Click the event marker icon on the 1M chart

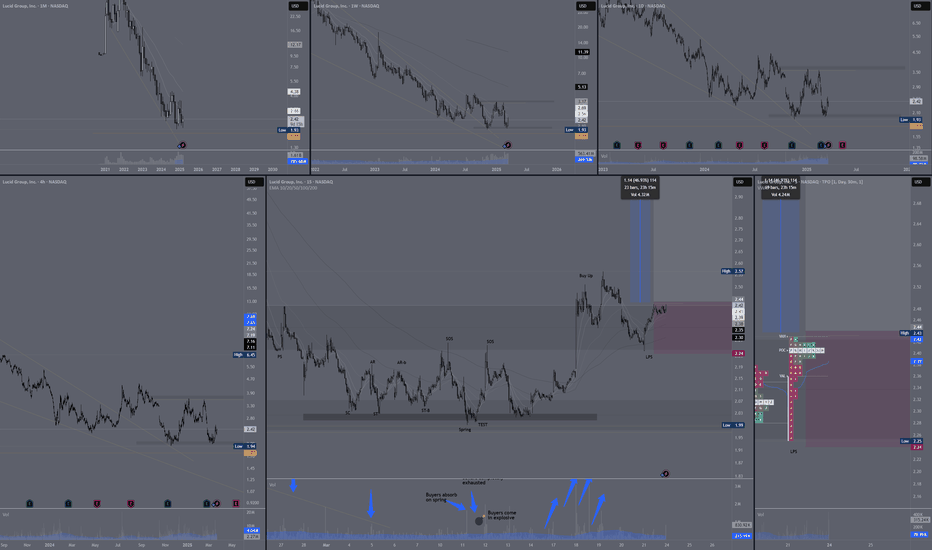(182, 145)
